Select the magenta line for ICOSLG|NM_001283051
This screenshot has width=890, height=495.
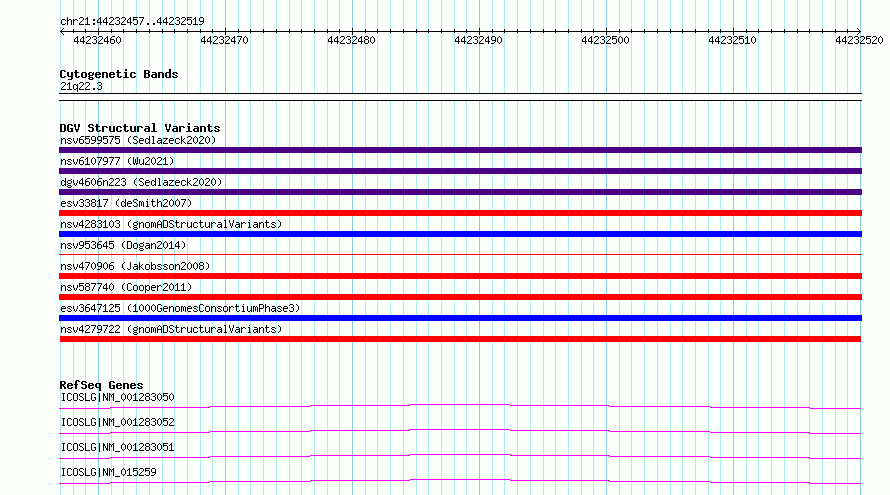pyautogui.click(x=460, y=456)
